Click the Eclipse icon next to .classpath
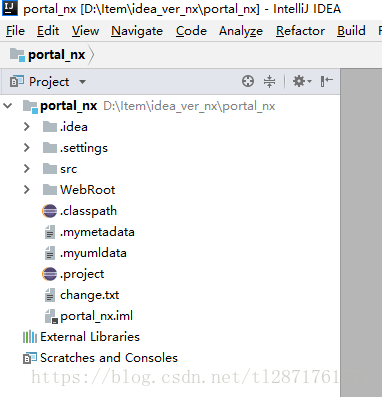 [50, 211]
